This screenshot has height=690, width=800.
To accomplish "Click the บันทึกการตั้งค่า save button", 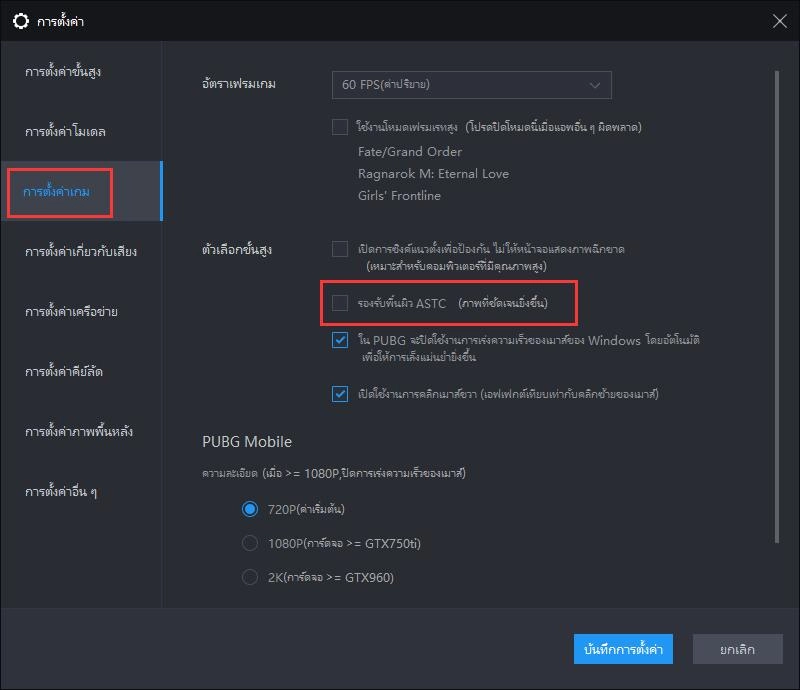I will [x=623, y=649].
